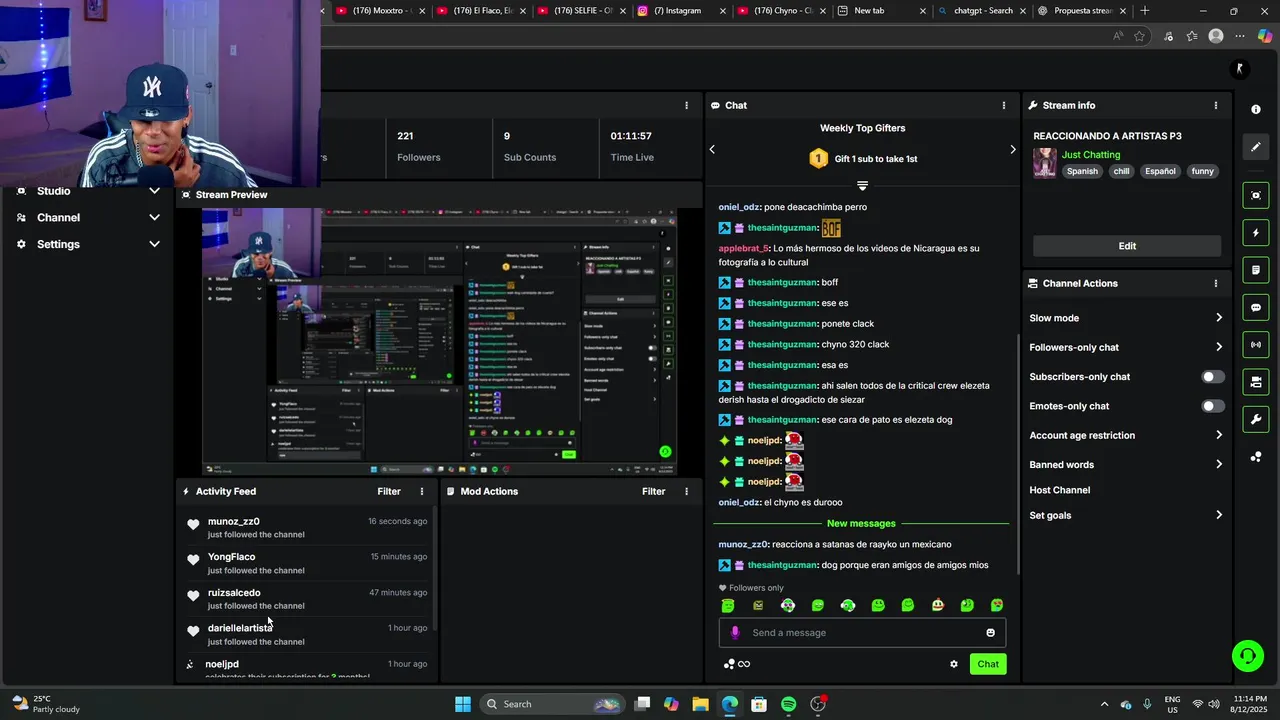Click the Stream Preview video thumbnail
Viewport: 1280px width, 720px height.
pos(439,341)
